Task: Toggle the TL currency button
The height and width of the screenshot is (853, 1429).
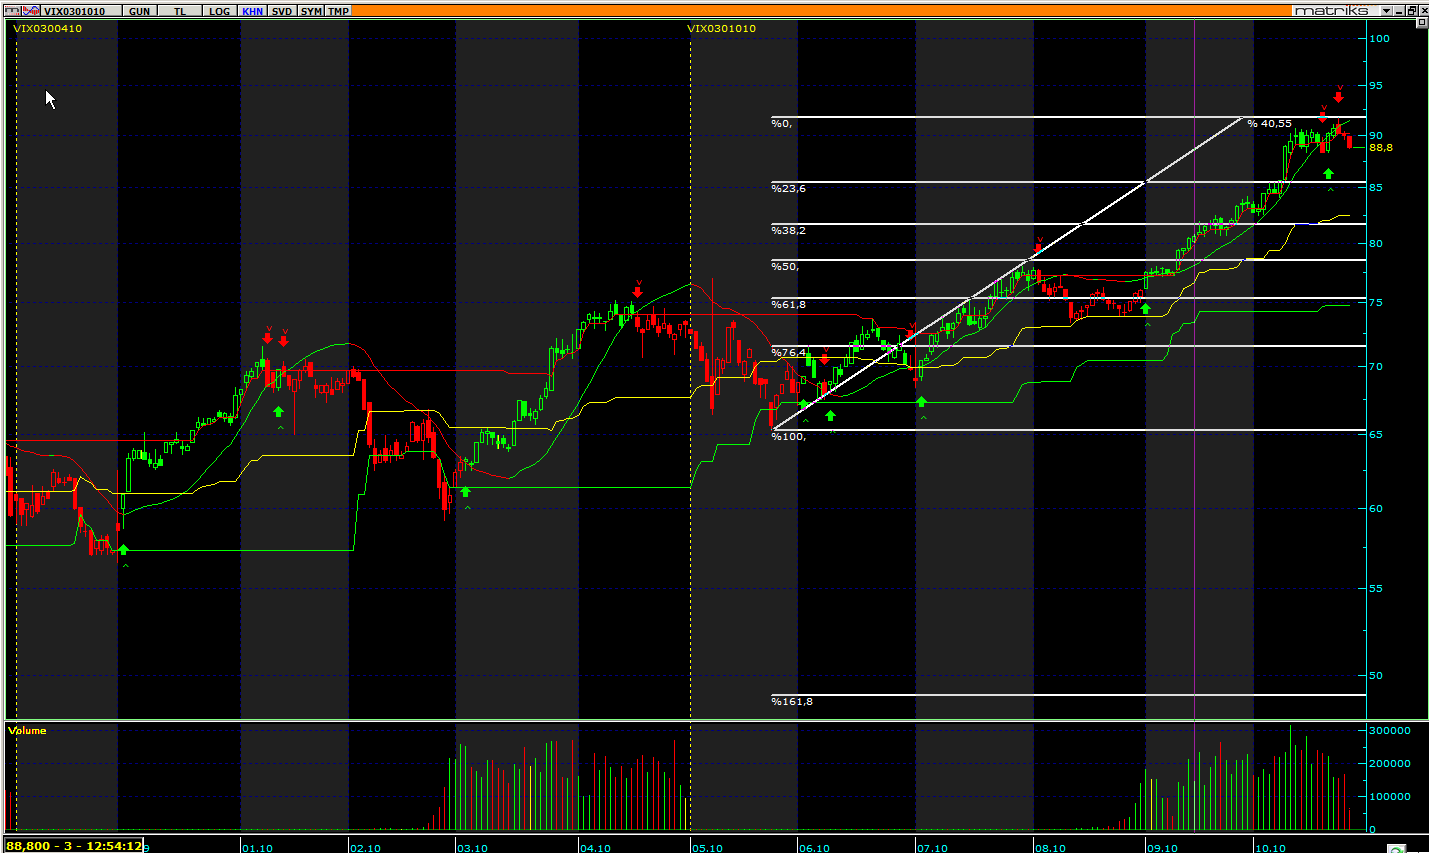Action: tap(180, 11)
